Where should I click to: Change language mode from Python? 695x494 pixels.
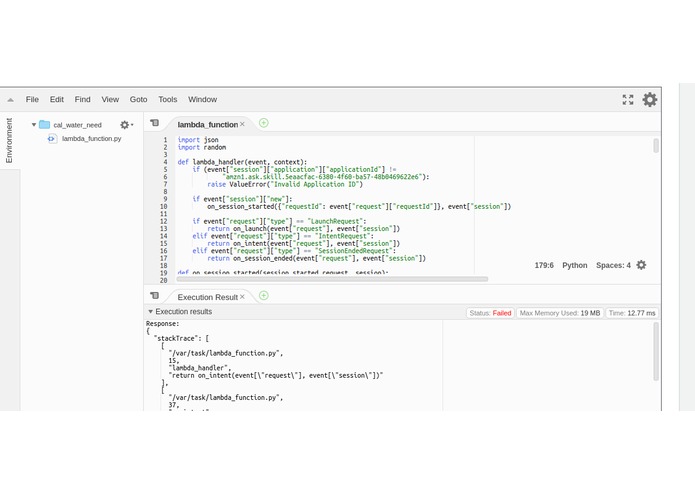pos(574,265)
